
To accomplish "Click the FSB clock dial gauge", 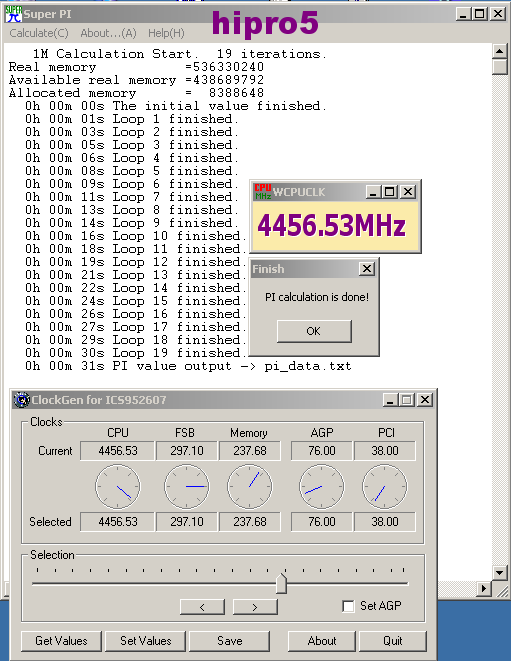I will pos(187,486).
